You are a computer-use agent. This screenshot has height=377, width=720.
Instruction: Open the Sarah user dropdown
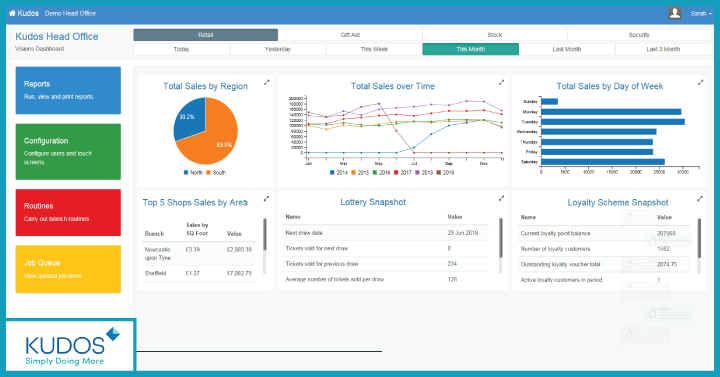(x=701, y=14)
